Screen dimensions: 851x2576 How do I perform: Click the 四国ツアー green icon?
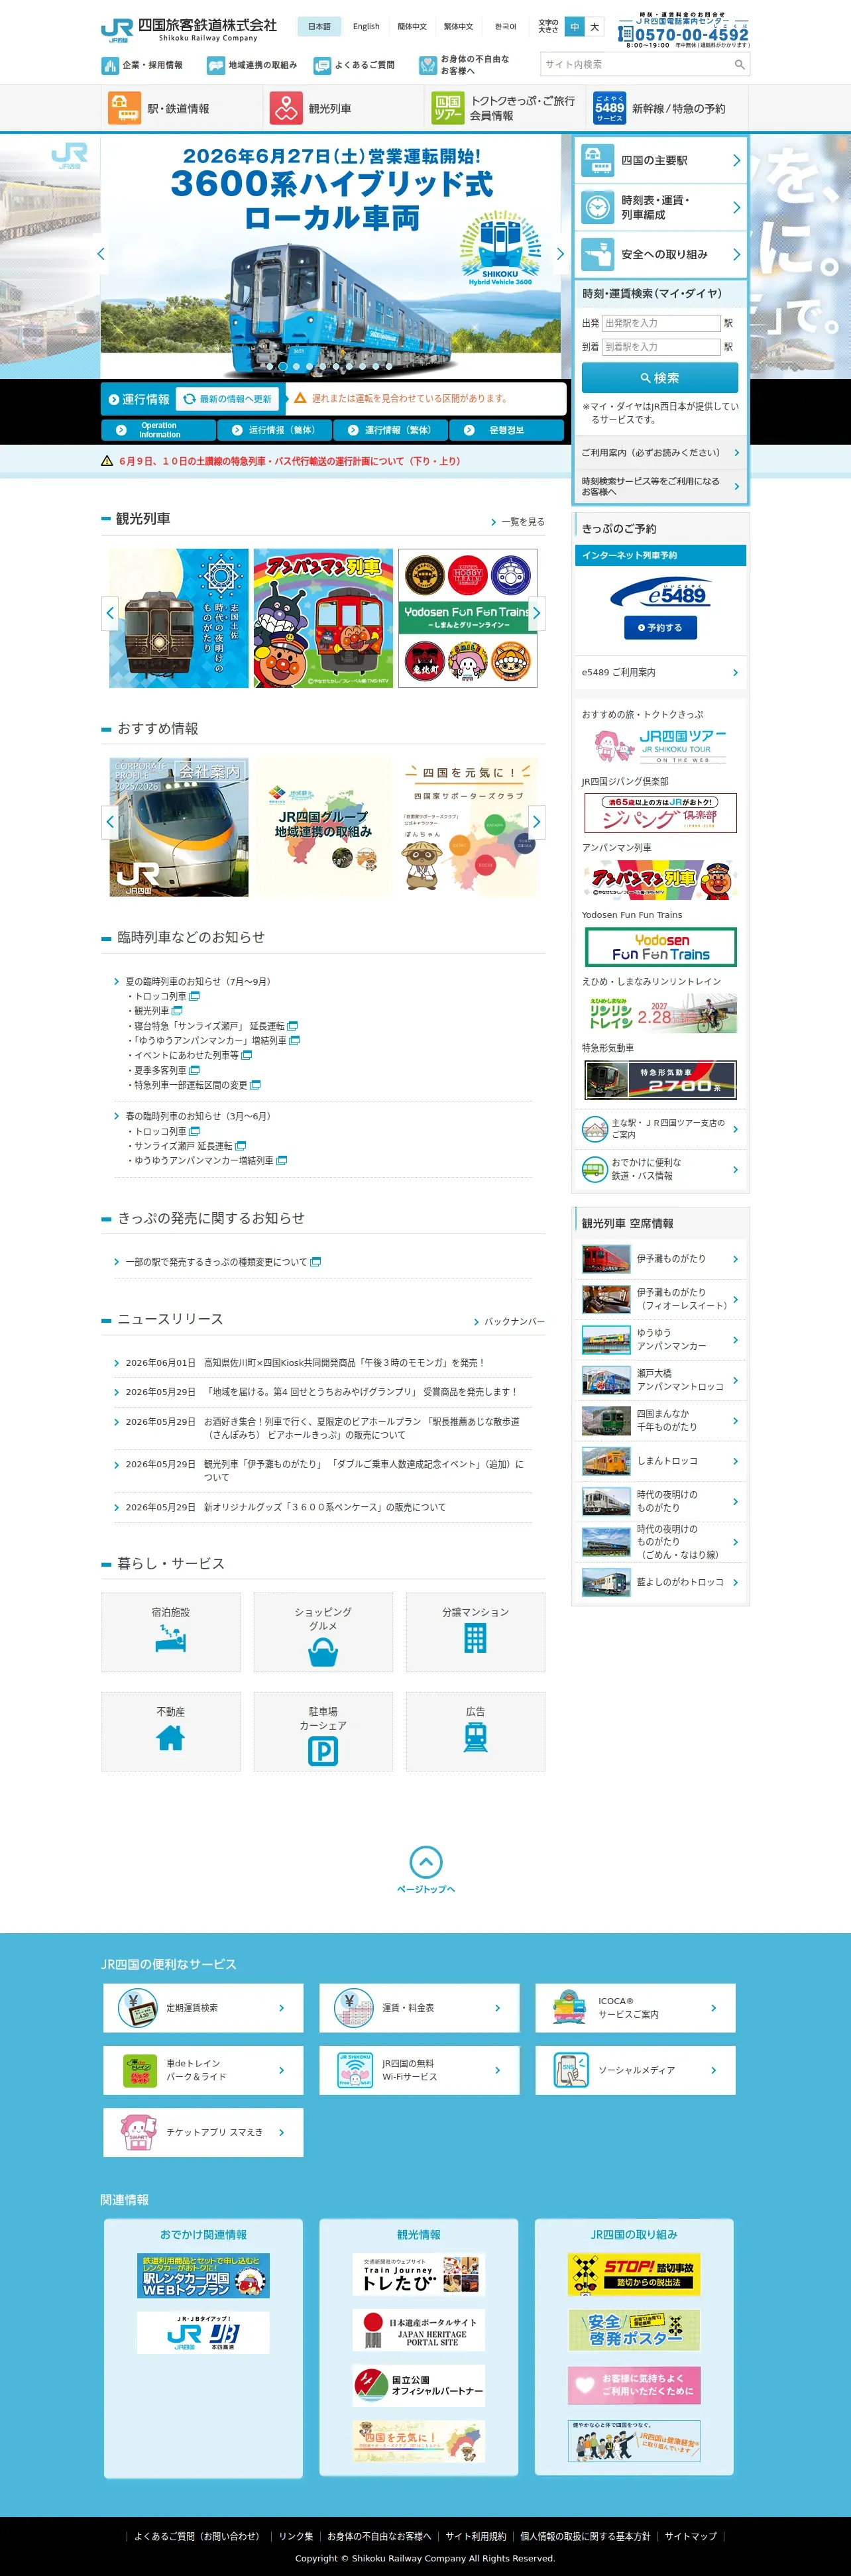(x=447, y=108)
